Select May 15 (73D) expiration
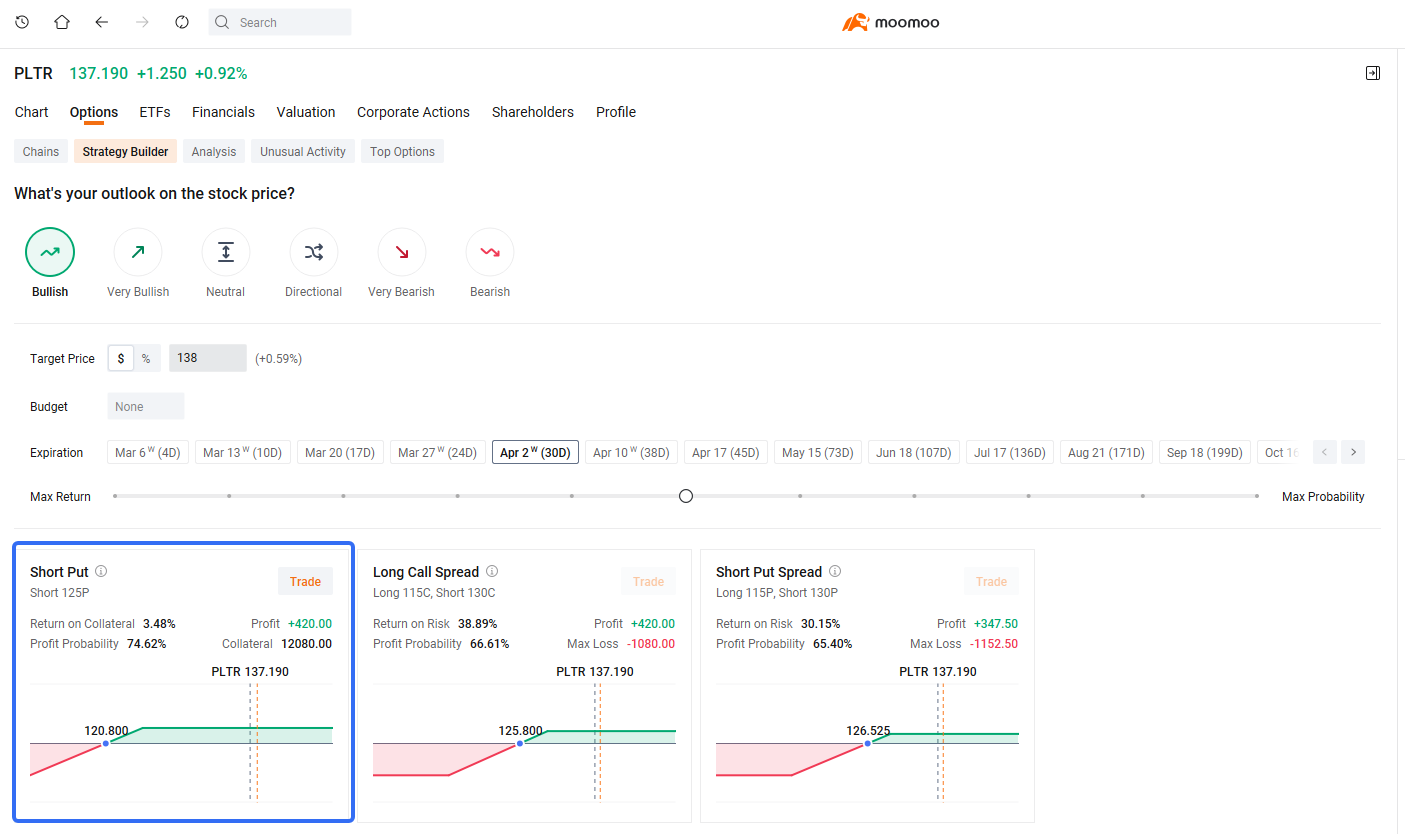The image size is (1405, 834). pyautogui.click(x=818, y=452)
